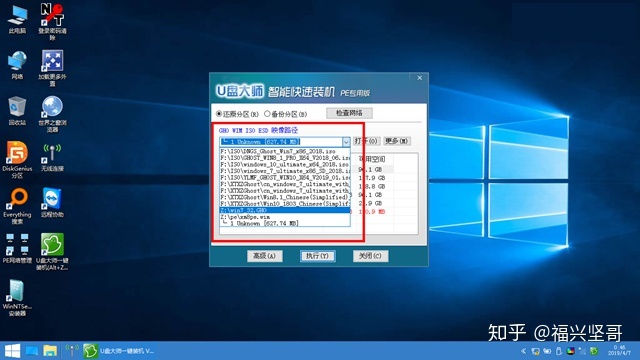The height and width of the screenshot is (360, 640).
Task: Open the 网络 desktop icon
Action: 17,65
